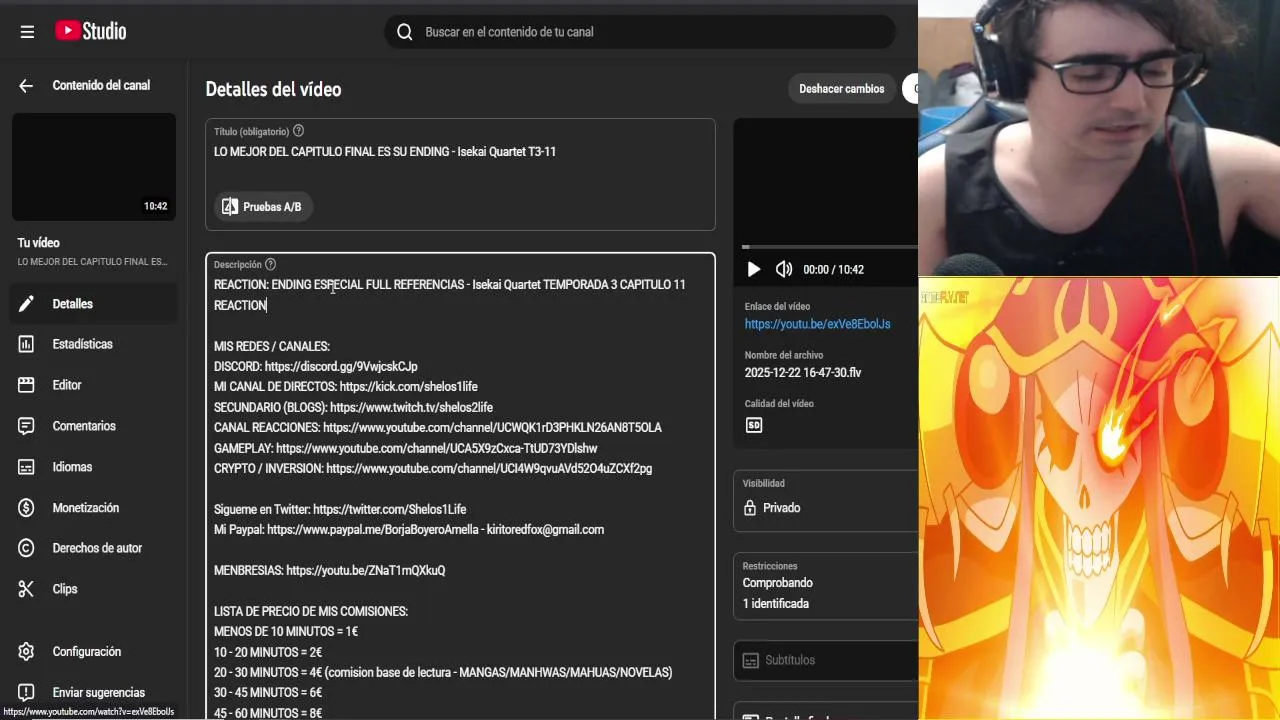Click the Pruebas A/B icon
The width and height of the screenshot is (1280, 720).
(230, 207)
